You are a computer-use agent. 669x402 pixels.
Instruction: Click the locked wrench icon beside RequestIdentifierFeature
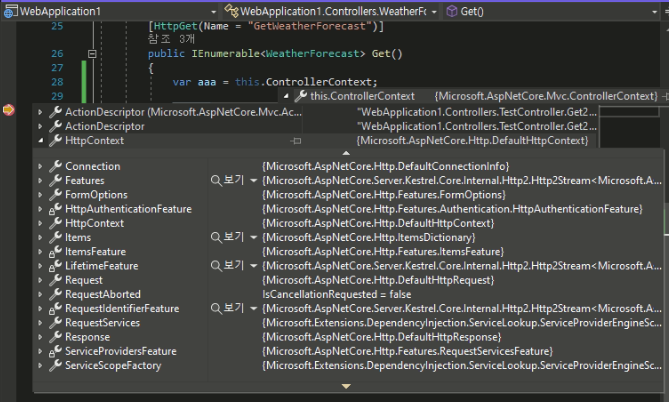[55, 308]
